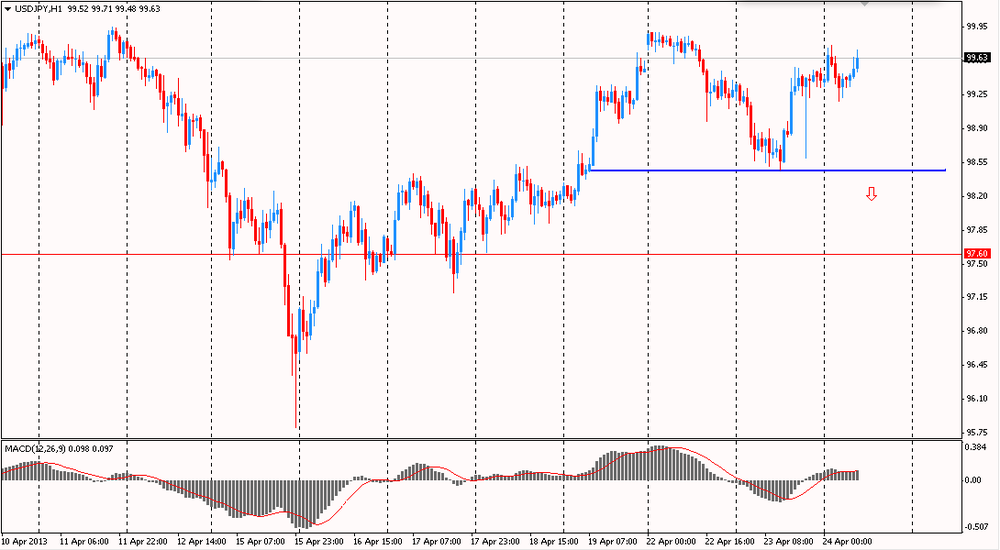Click the 15 Apr 23:00 time label
The height and width of the screenshot is (550, 1000).
(x=318, y=542)
